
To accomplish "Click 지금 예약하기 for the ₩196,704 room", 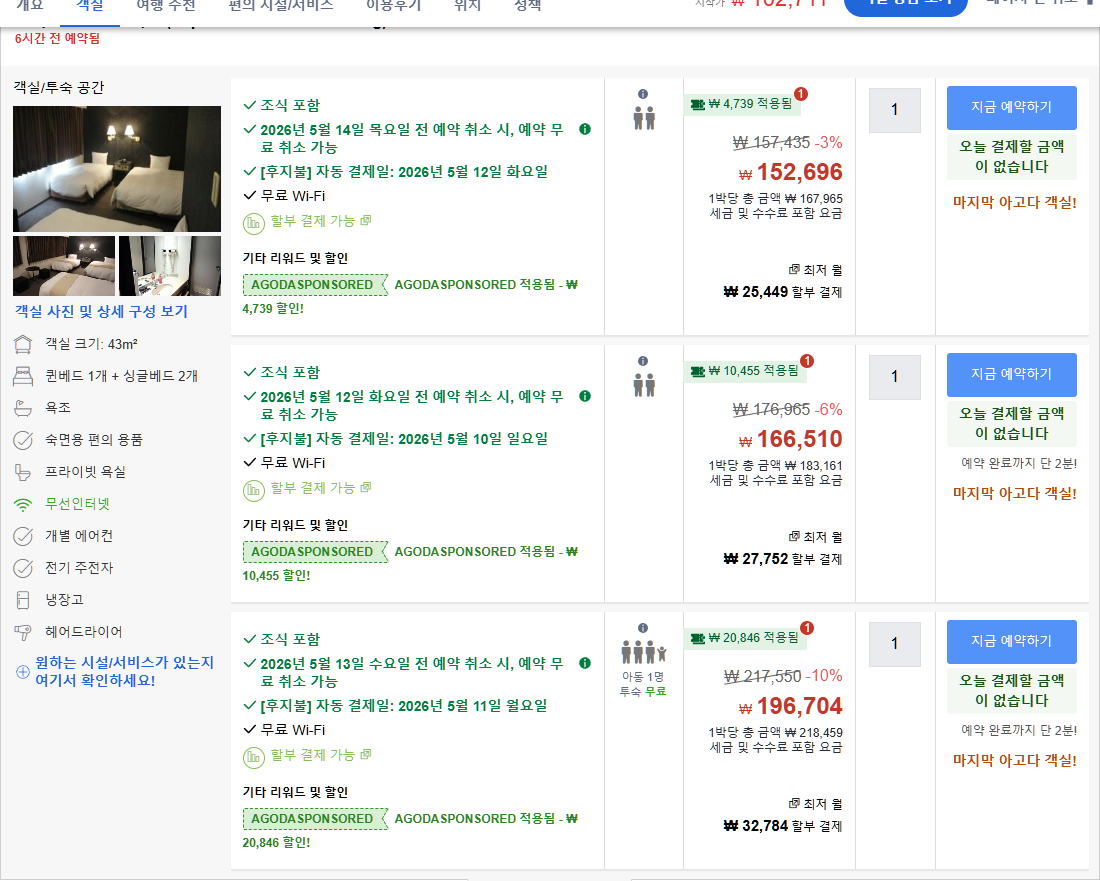I will [x=1012, y=642].
